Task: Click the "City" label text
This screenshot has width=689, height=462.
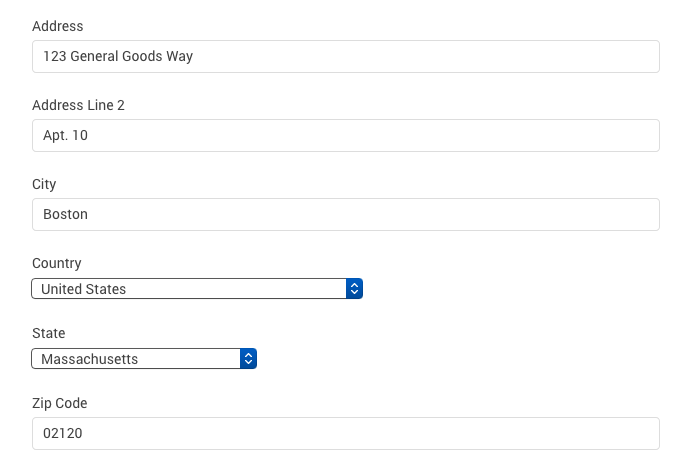Action: tap(44, 184)
